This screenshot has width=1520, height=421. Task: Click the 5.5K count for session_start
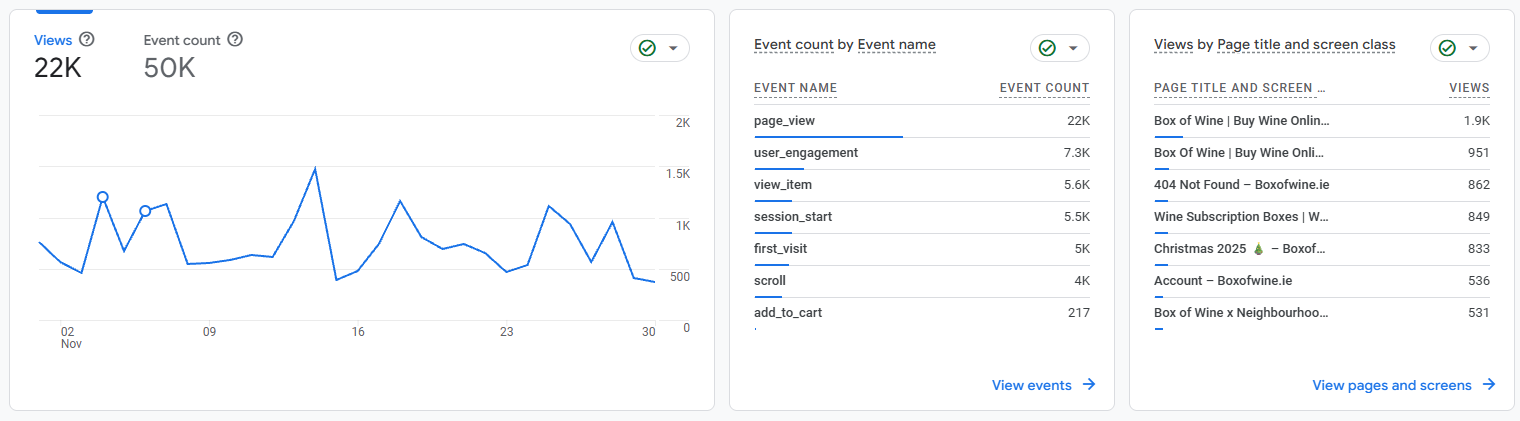(1075, 216)
